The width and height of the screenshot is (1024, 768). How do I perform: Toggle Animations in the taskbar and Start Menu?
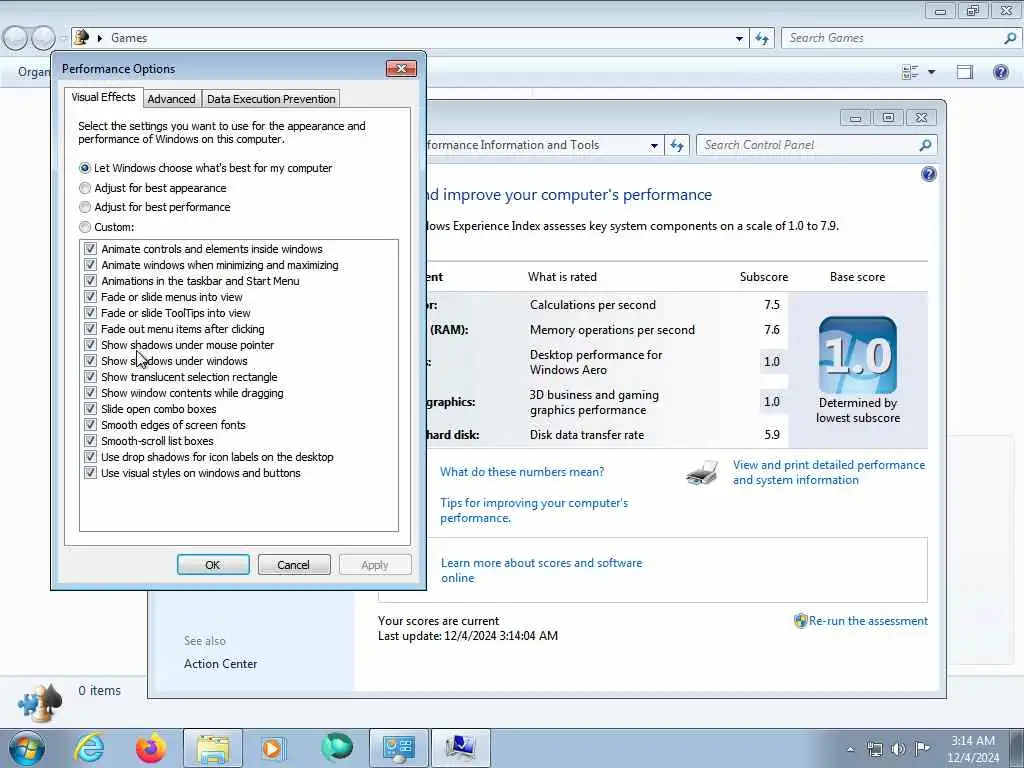pyautogui.click(x=90, y=281)
